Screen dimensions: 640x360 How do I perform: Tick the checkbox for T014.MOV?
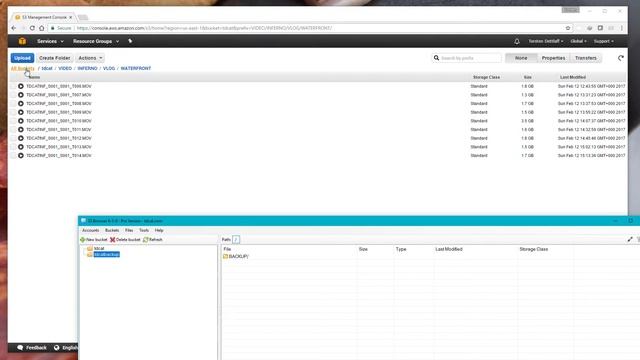(13, 156)
